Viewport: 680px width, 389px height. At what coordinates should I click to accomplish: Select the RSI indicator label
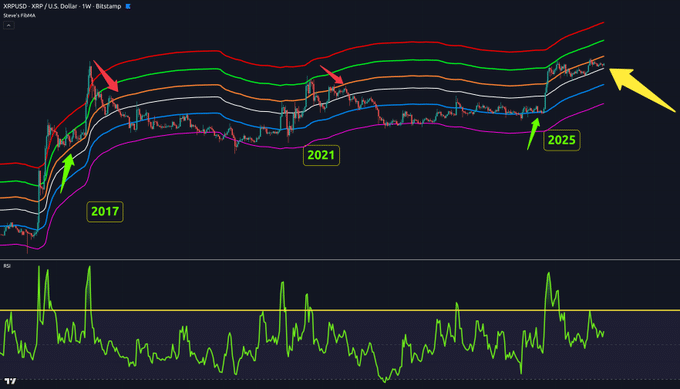click(x=7, y=266)
